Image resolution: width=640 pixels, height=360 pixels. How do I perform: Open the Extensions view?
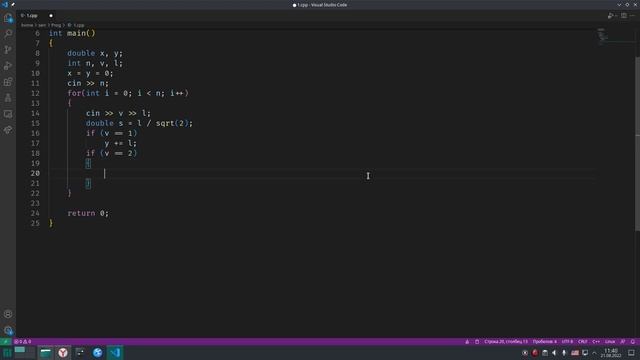[x=8, y=82]
